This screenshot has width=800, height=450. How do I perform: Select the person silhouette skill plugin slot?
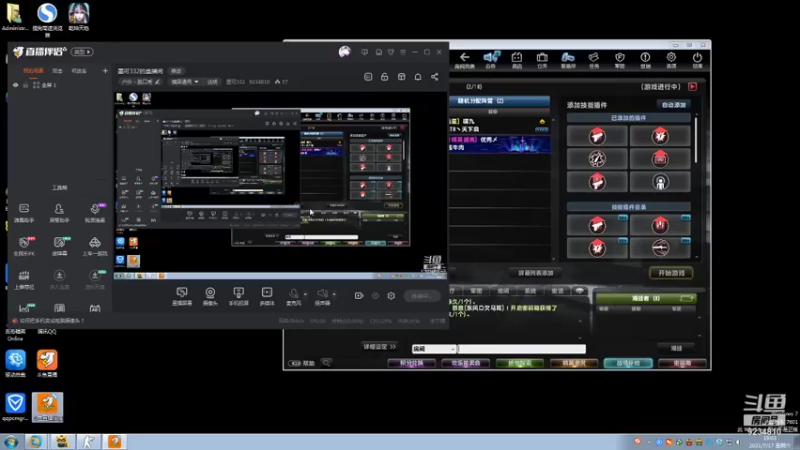tap(660, 182)
